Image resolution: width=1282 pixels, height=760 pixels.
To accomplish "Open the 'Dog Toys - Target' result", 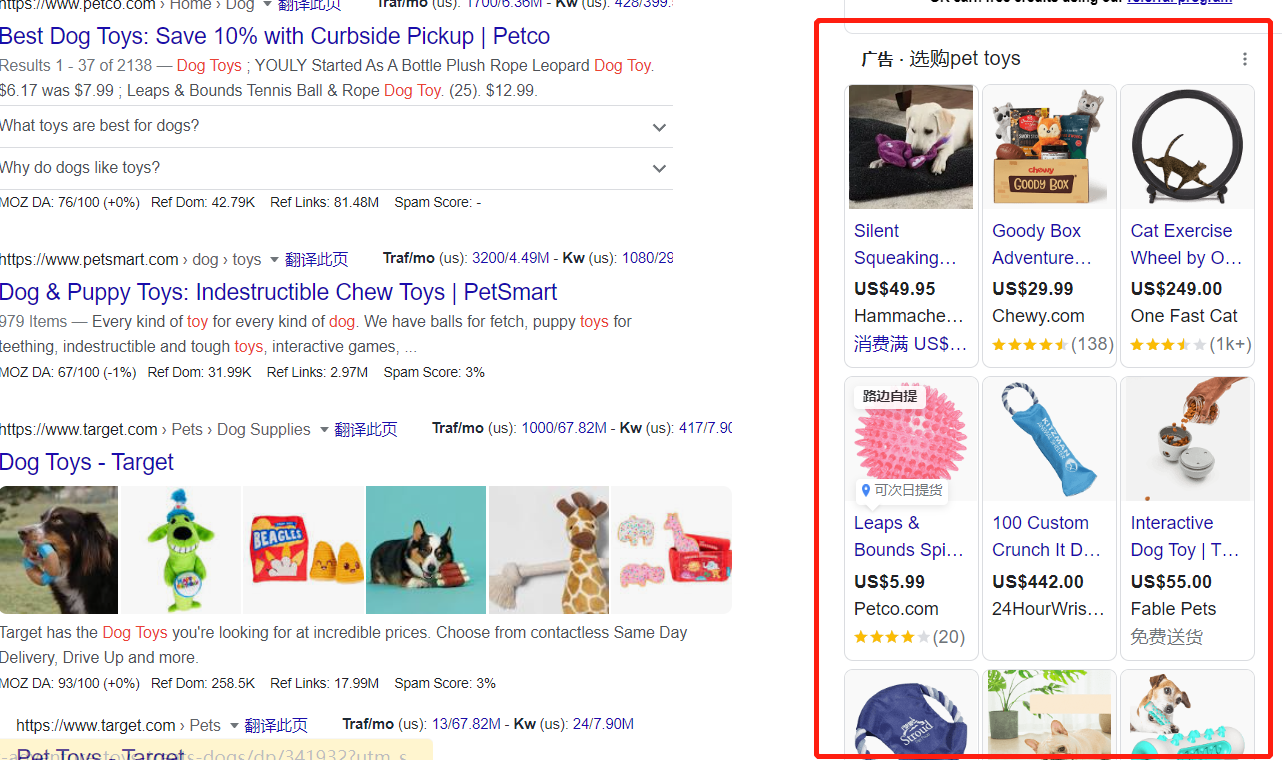I will [x=87, y=462].
